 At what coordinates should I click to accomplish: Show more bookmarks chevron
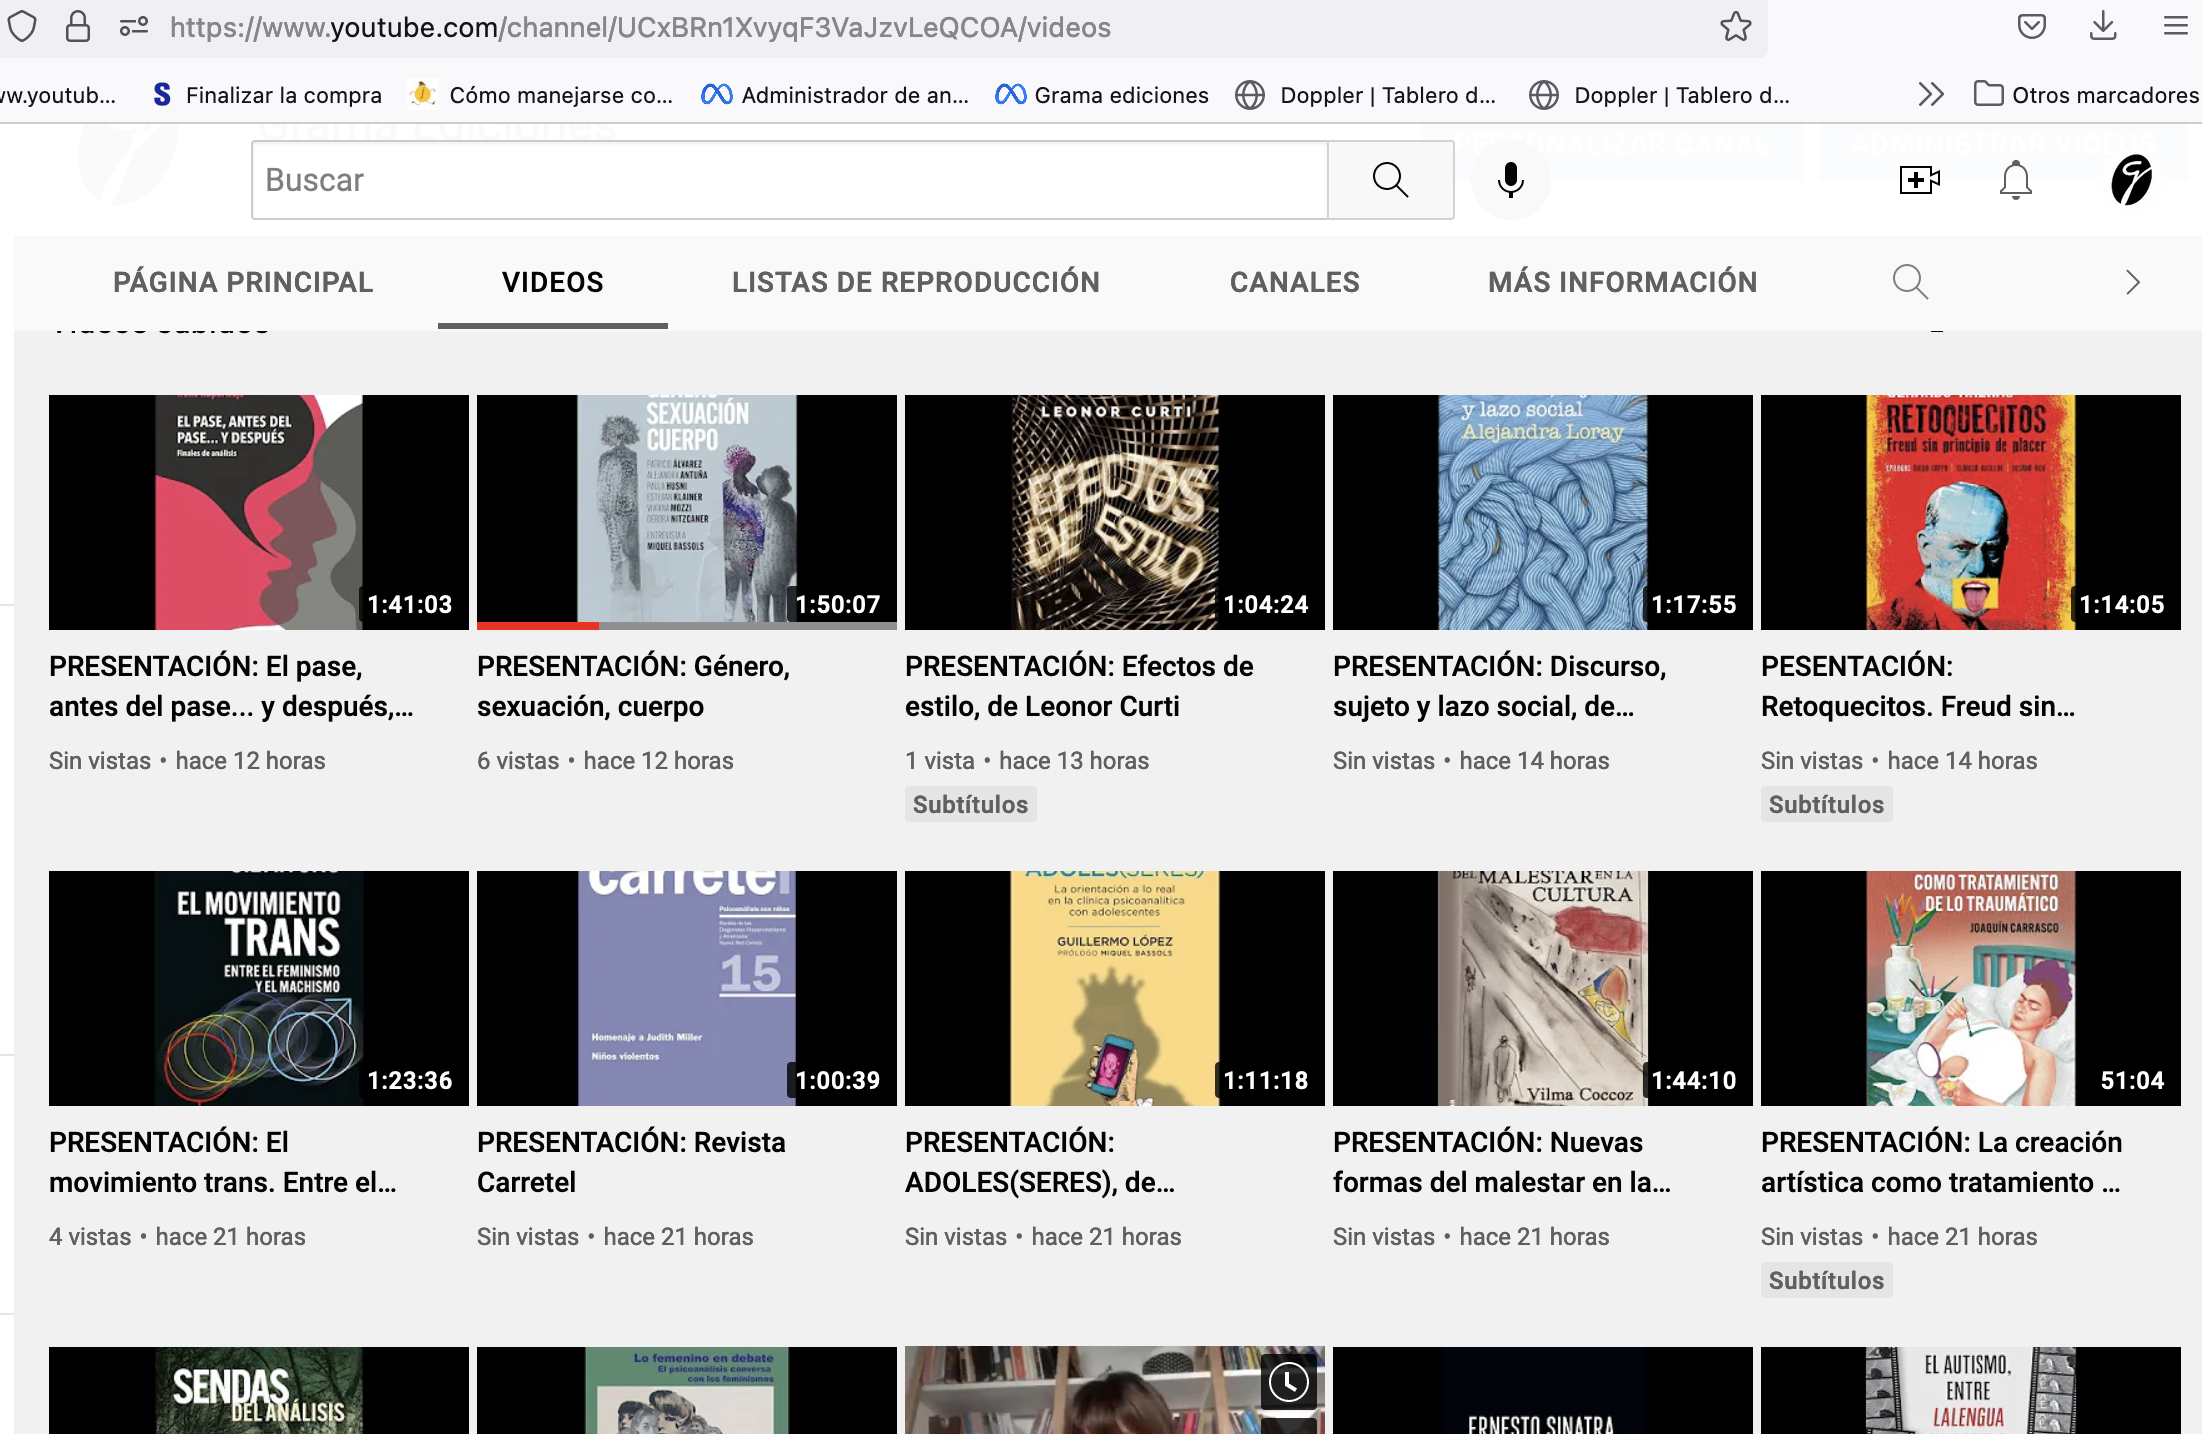(1930, 95)
